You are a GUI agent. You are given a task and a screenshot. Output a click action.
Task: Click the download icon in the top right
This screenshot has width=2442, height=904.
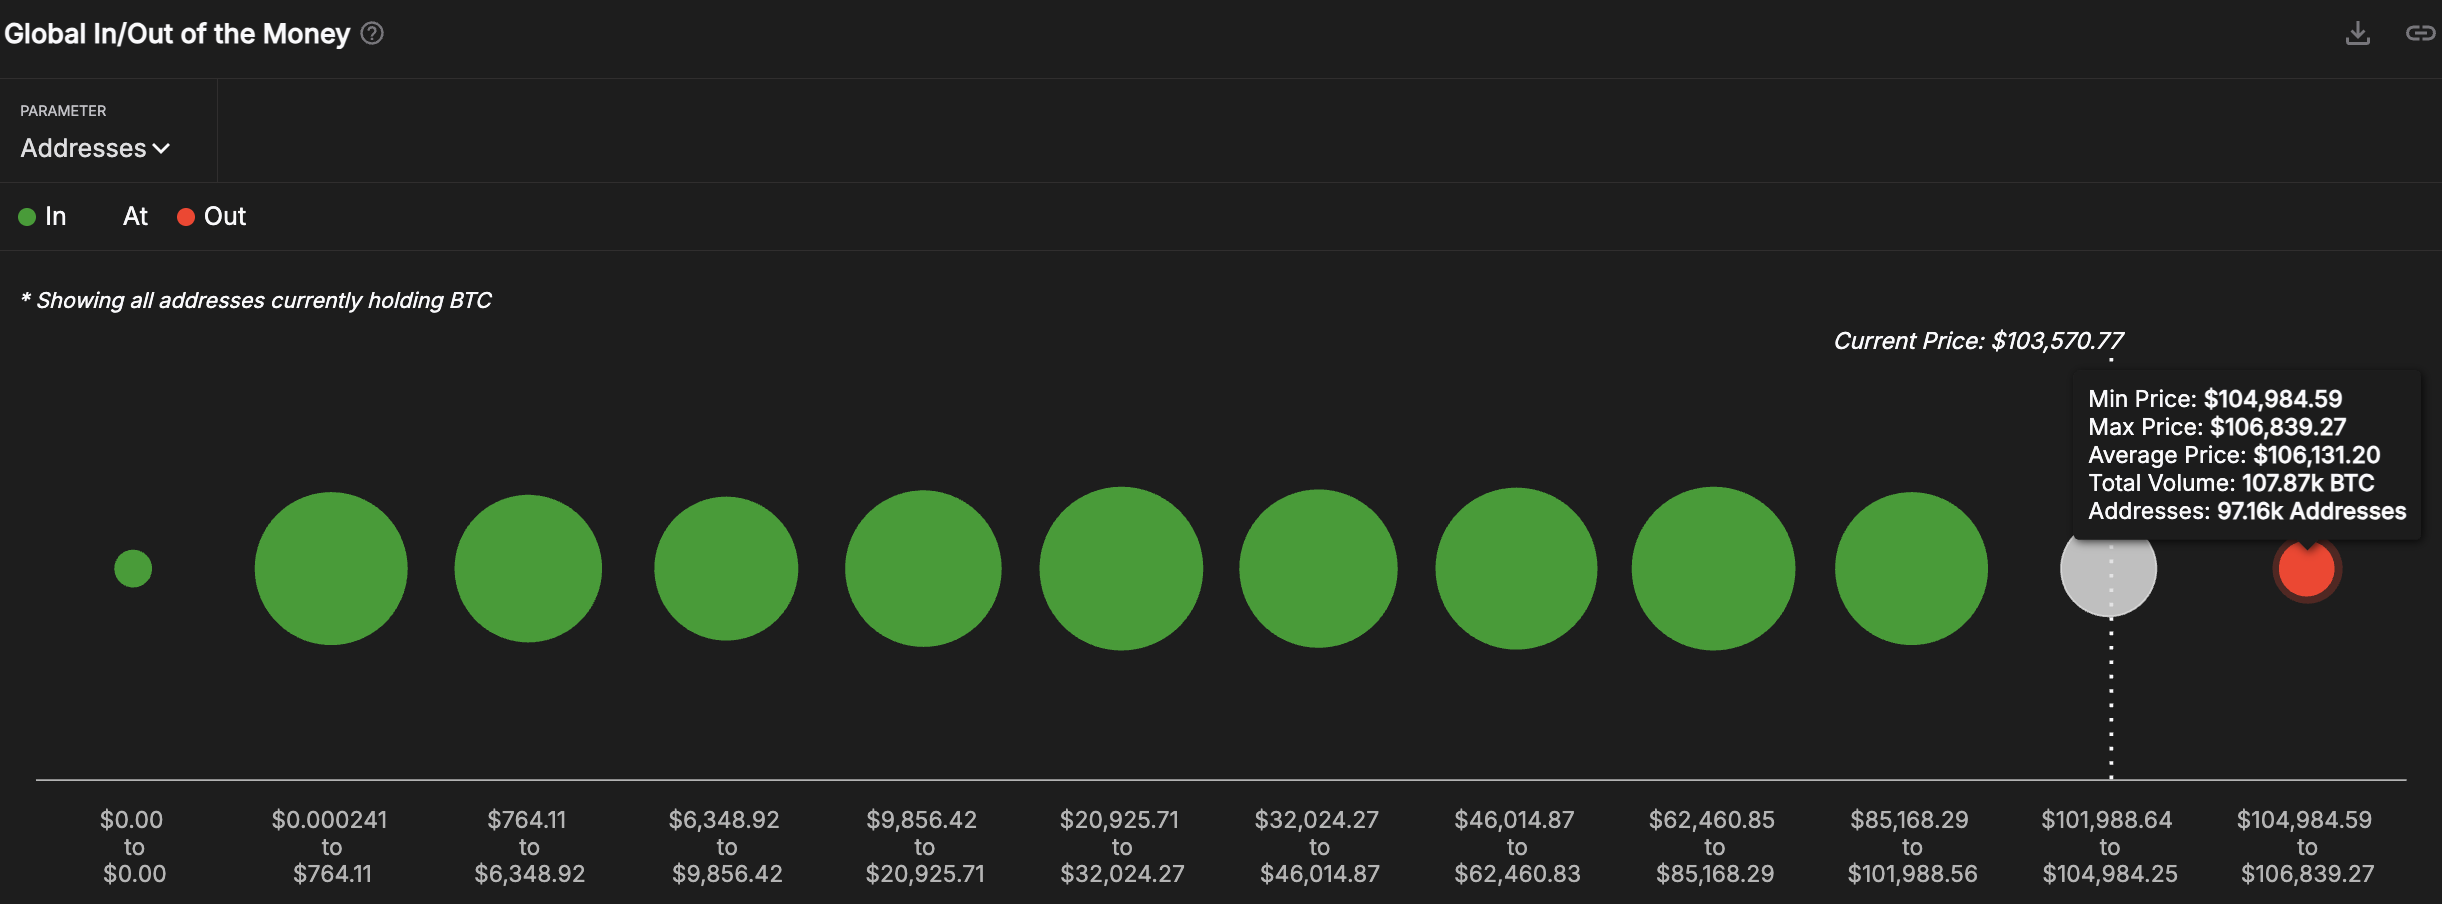[x=2359, y=33]
